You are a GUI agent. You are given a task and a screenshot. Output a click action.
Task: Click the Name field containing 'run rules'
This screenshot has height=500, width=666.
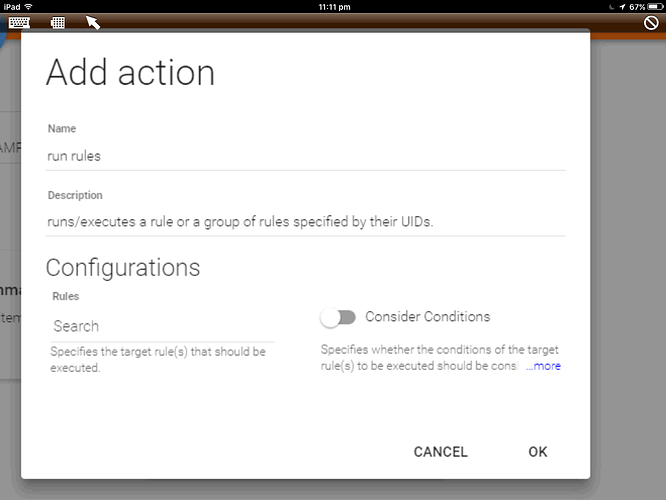pos(306,156)
